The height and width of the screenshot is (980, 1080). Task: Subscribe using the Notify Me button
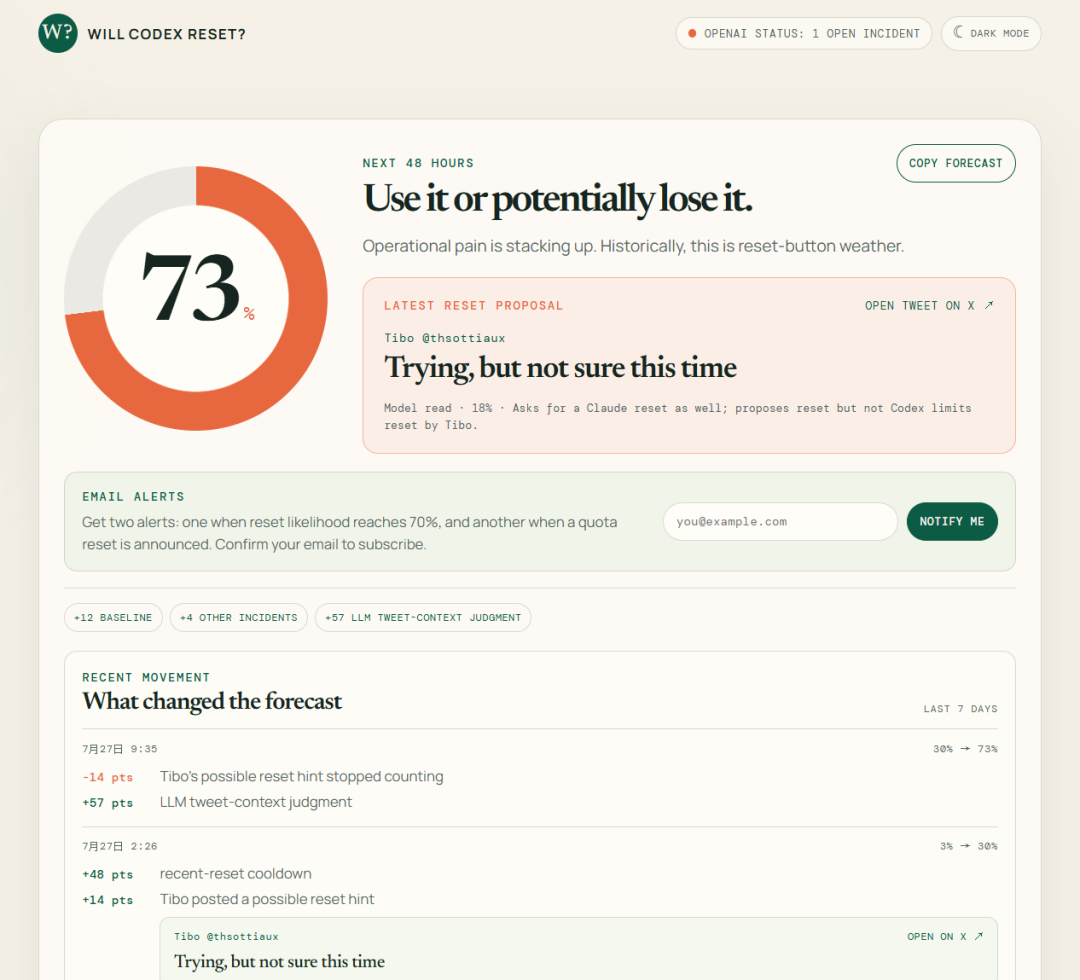(x=951, y=521)
